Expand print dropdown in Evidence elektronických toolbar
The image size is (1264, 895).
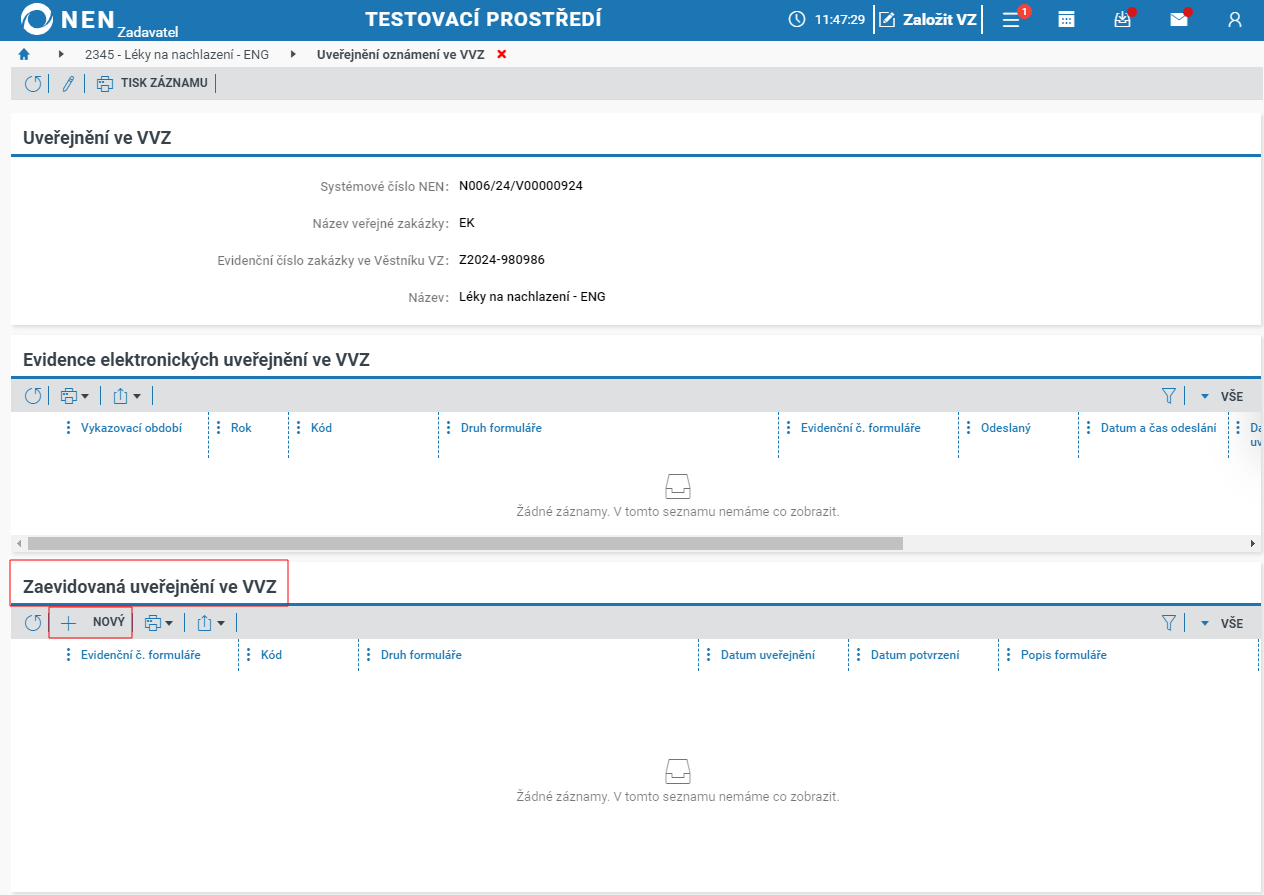click(x=75, y=396)
